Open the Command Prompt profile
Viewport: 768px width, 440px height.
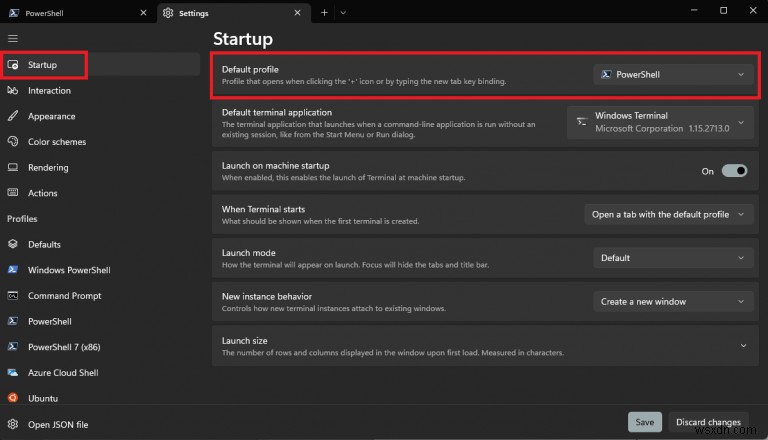(100, 295)
